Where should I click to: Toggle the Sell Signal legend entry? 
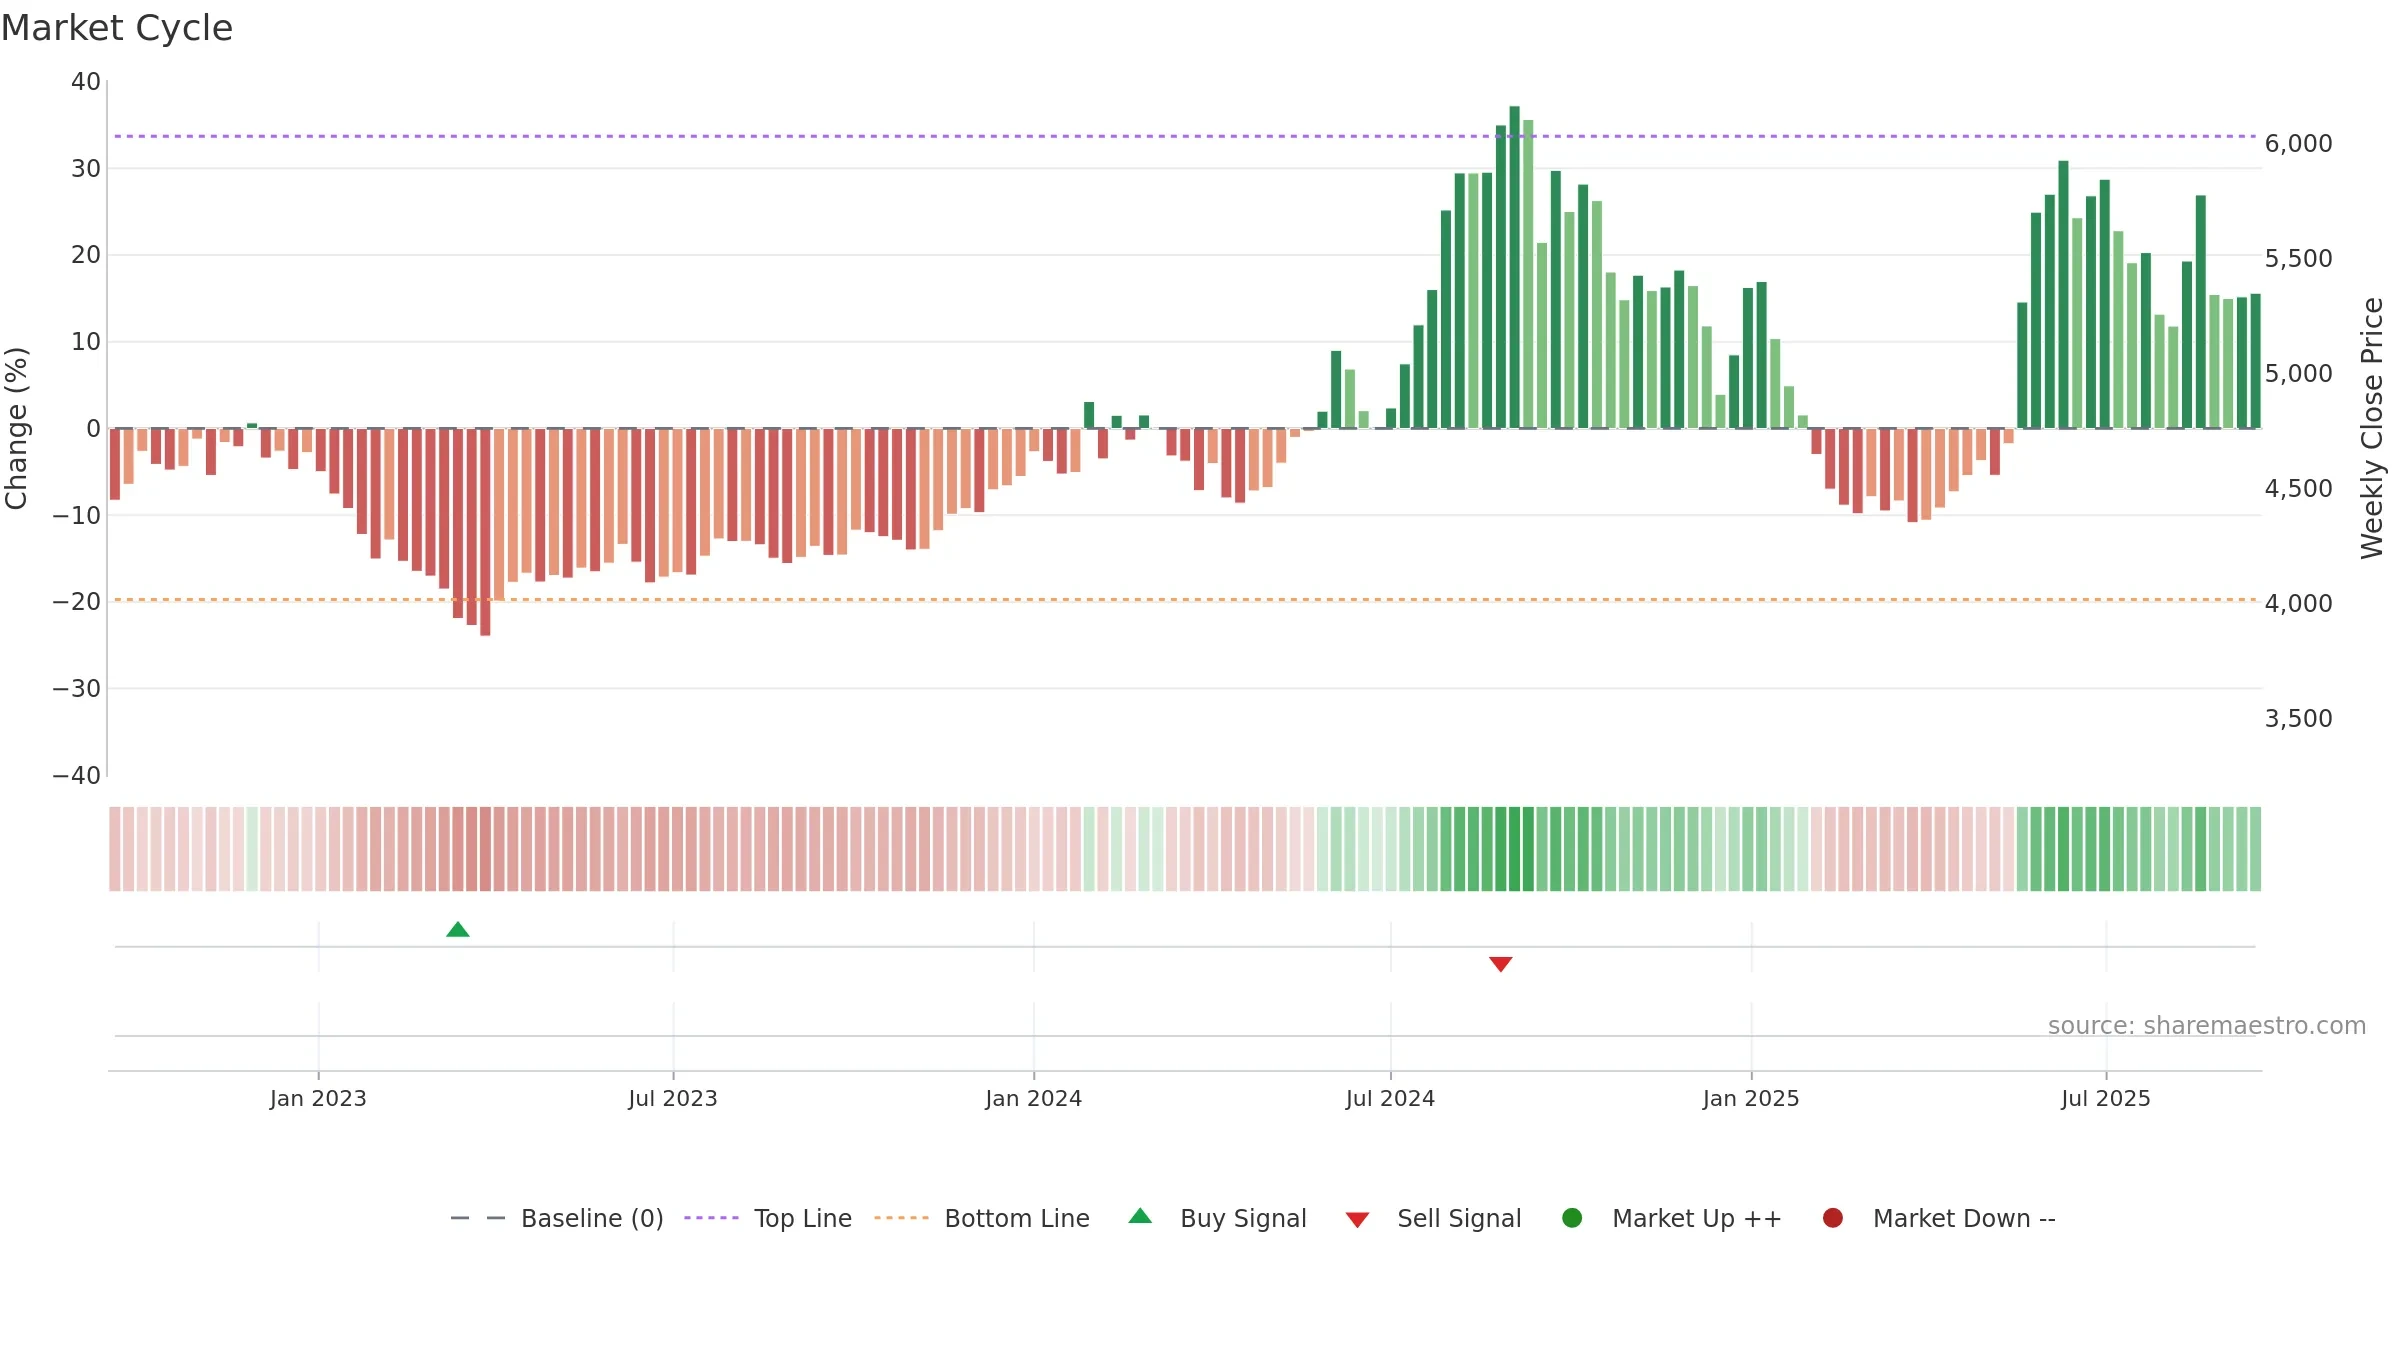(1434, 1219)
